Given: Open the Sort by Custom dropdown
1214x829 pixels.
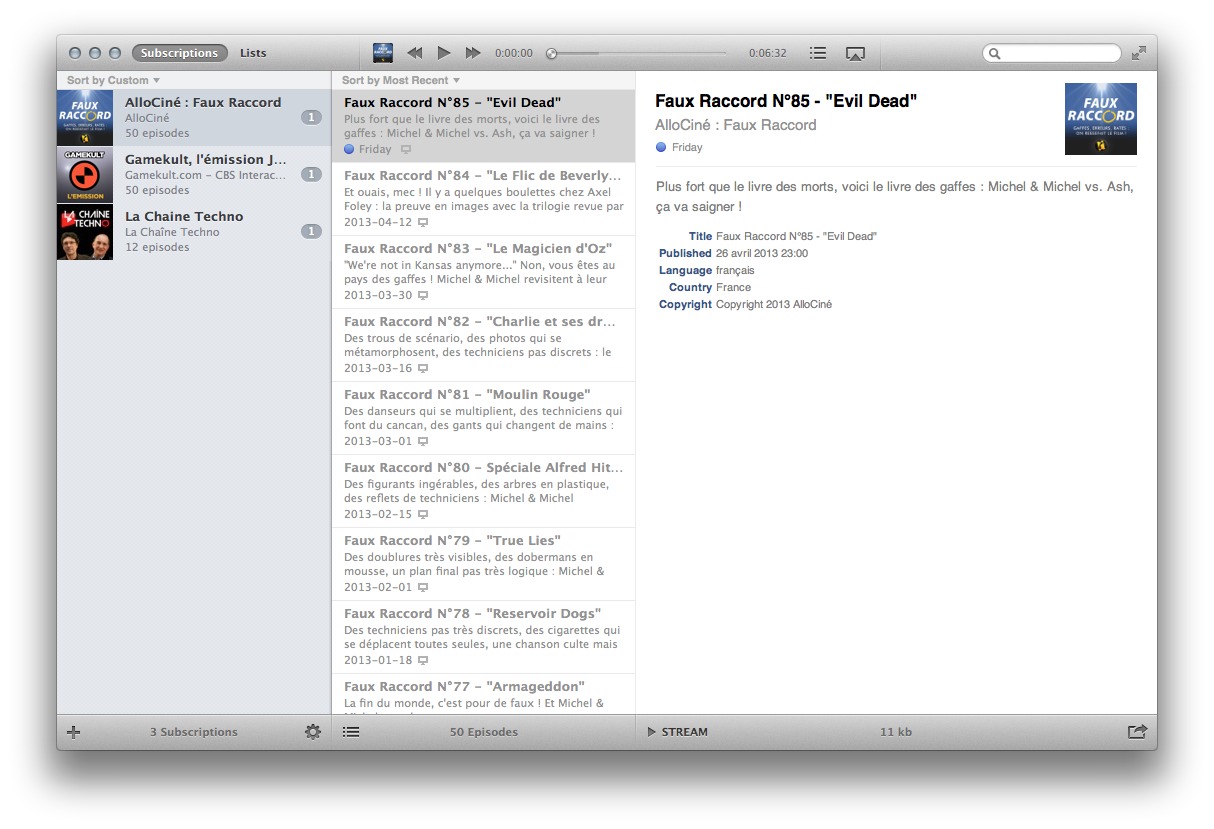Looking at the screenshot, I should (113, 80).
